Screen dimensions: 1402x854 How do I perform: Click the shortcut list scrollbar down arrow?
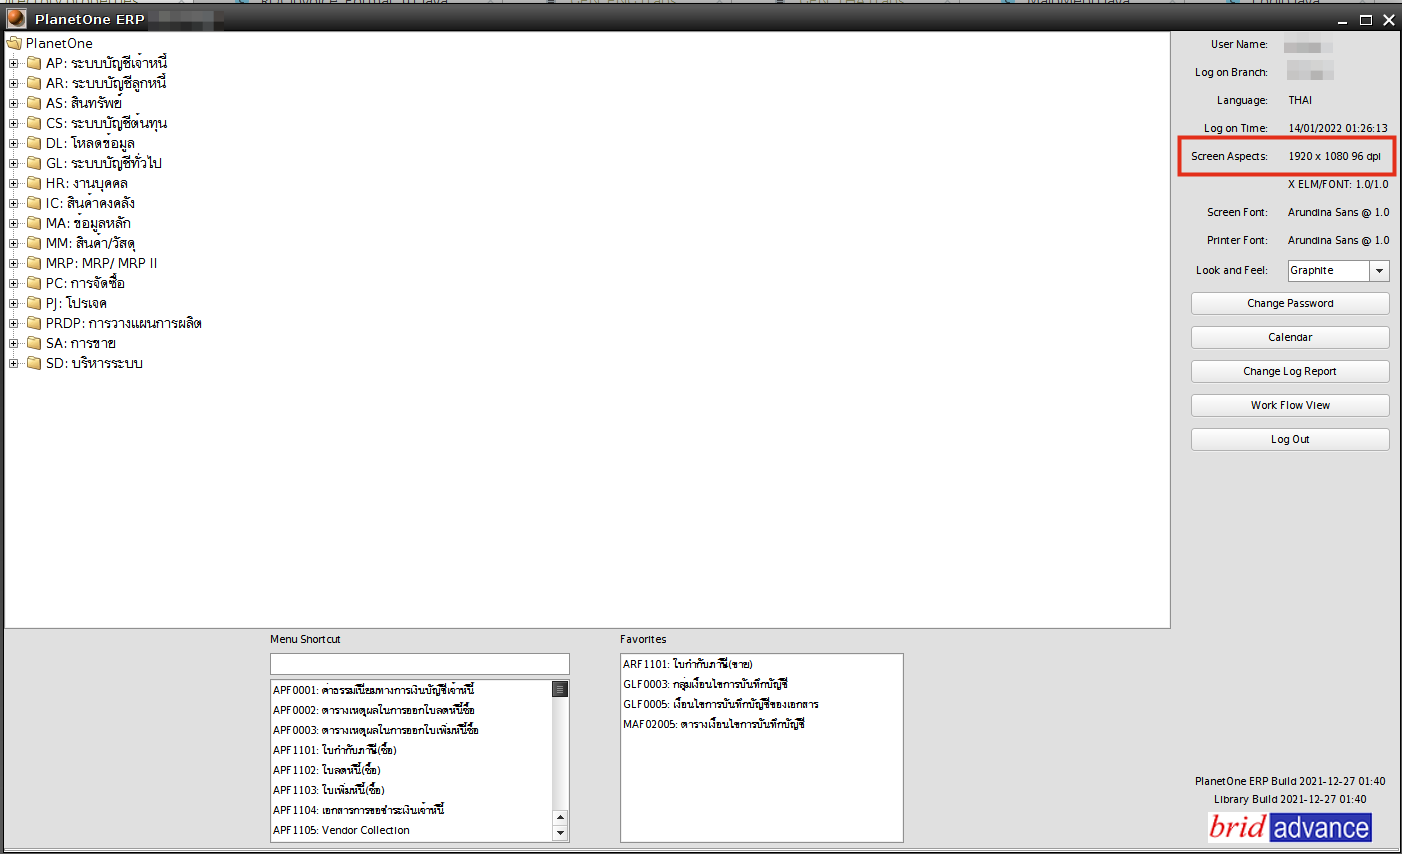560,833
